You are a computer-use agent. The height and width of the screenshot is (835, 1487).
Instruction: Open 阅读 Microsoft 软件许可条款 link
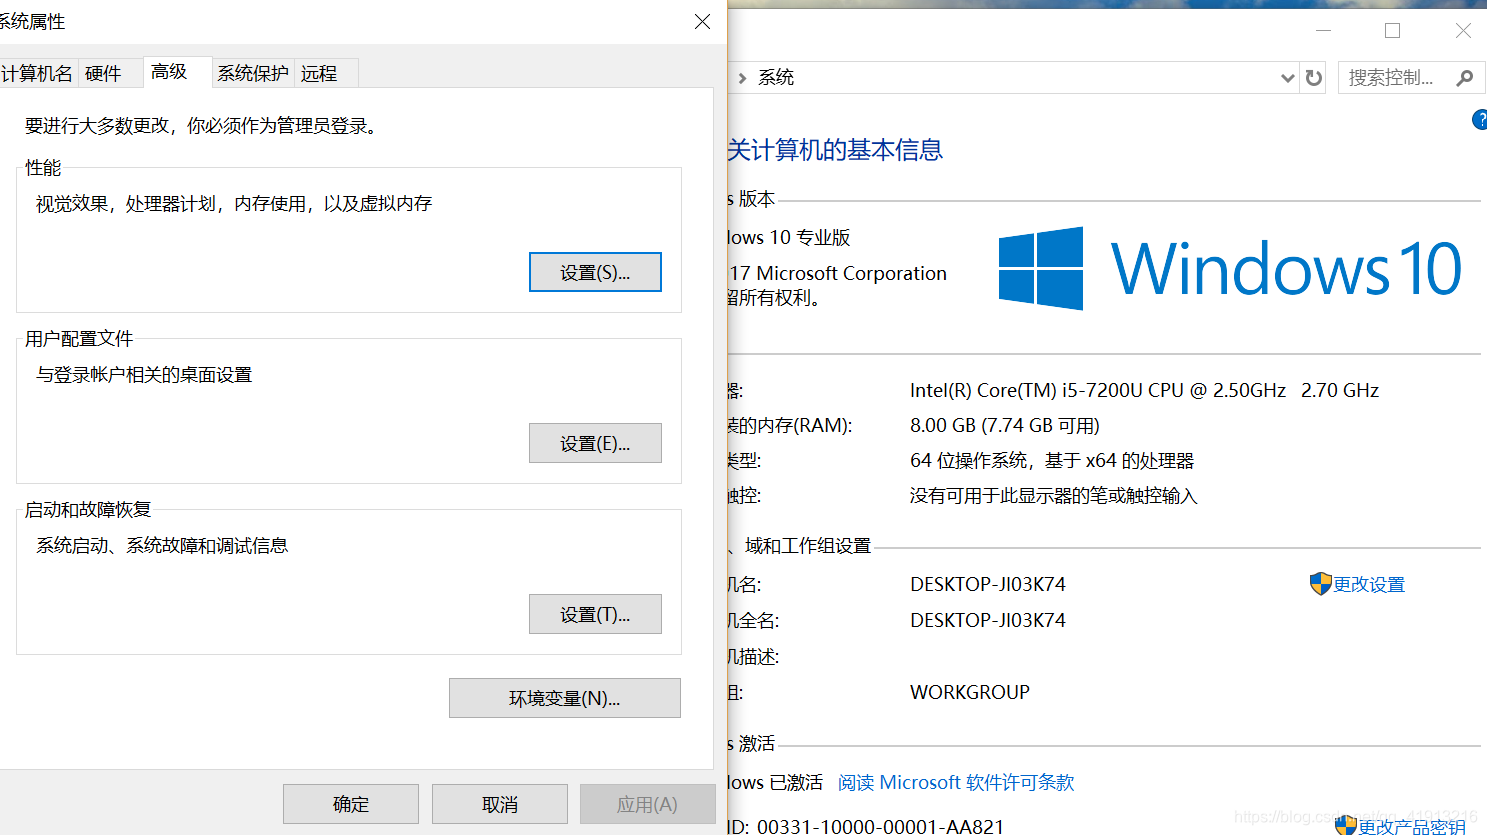[956, 782]
